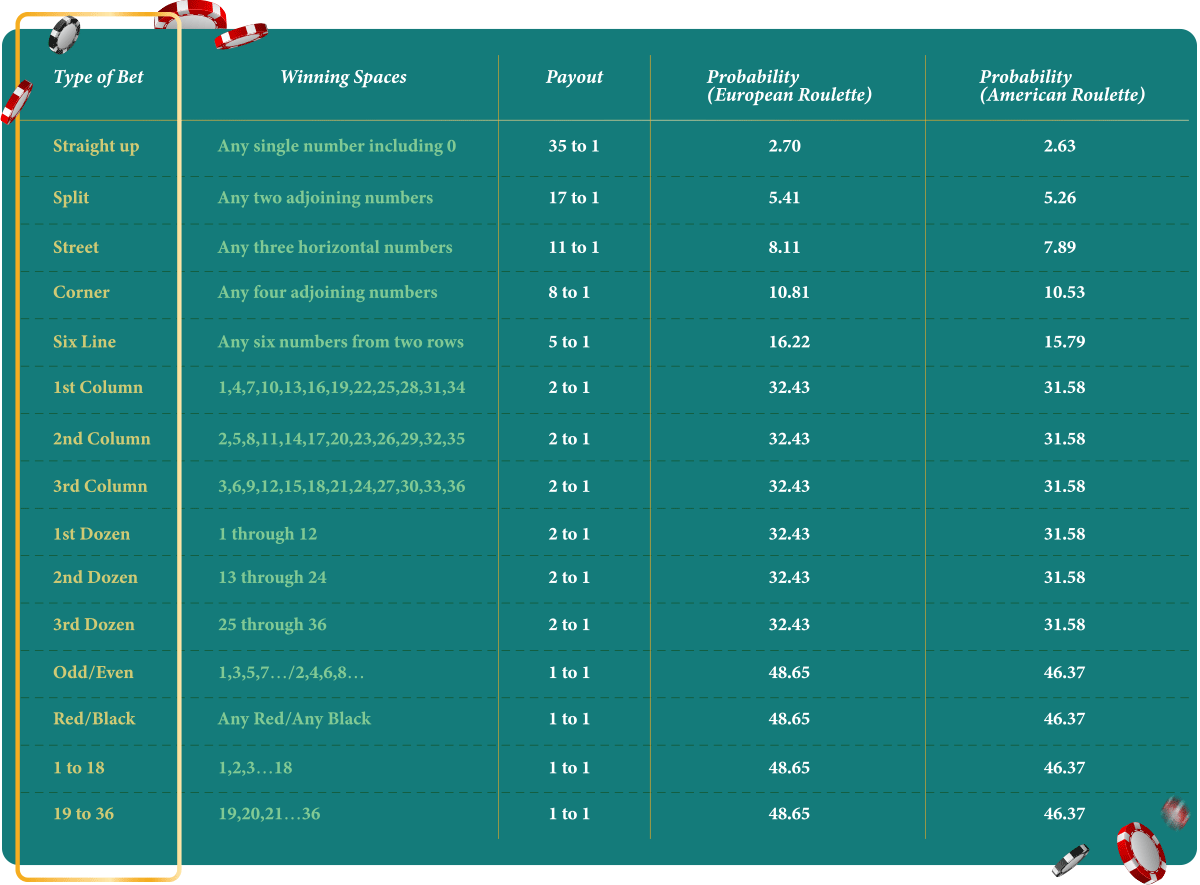Click the European probability '5.41'
The image size is (1200, 885).
785,198
